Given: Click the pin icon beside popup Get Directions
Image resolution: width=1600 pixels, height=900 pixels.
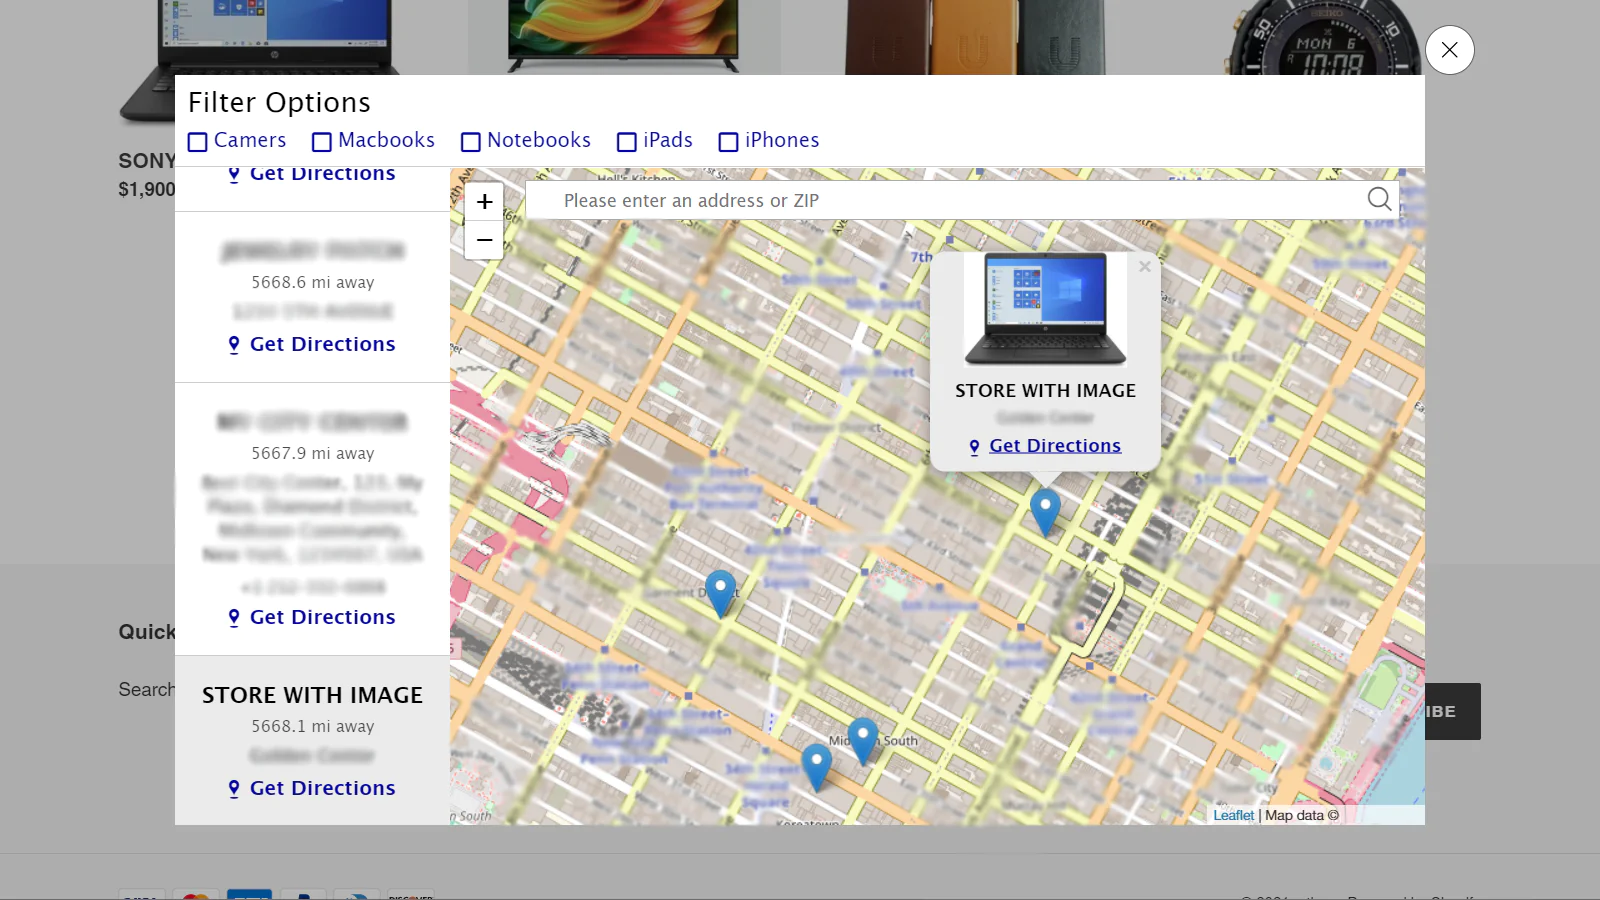Looking at the screenshot, I should [974, 447].
